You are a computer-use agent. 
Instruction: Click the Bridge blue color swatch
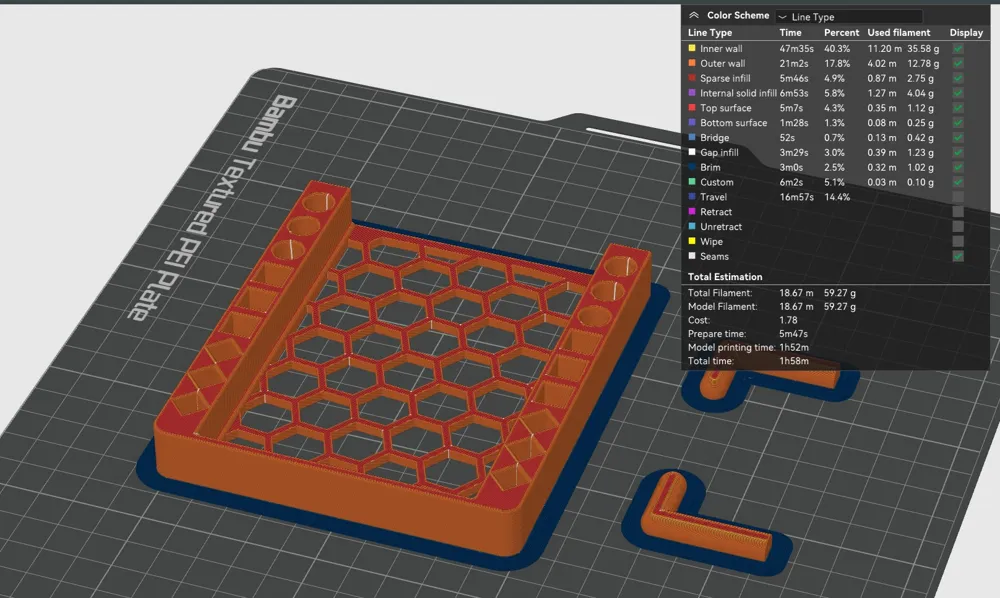click(x=692, y=137)
